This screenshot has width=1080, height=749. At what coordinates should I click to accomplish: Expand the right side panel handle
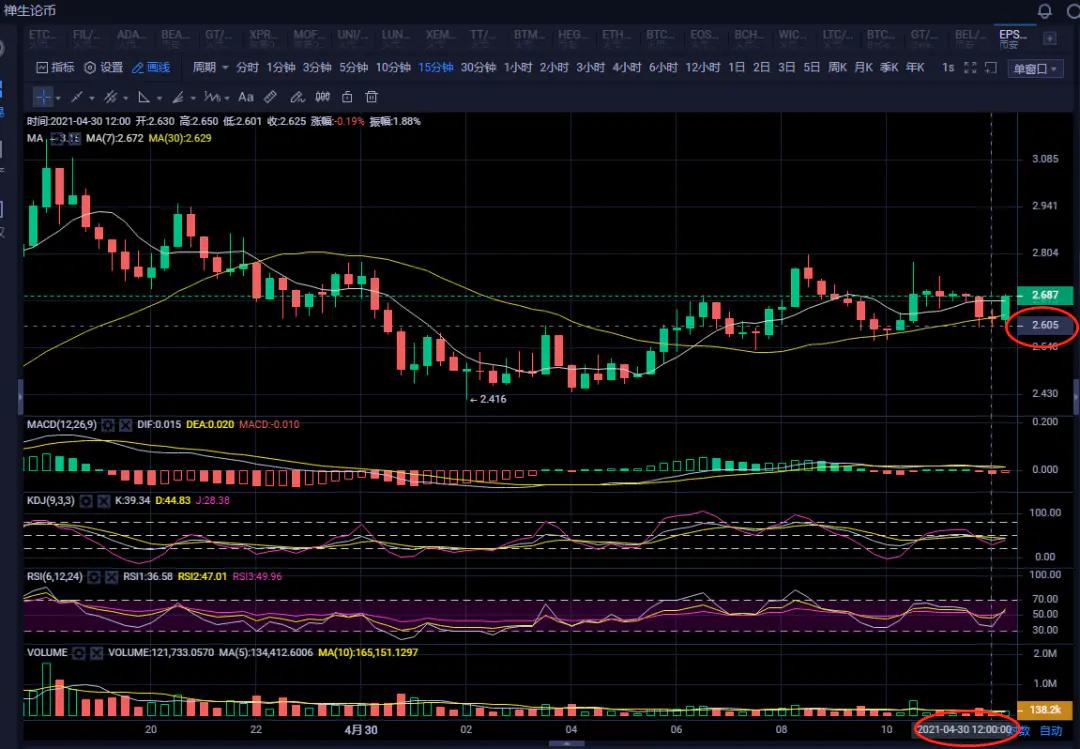point(1077,397)
